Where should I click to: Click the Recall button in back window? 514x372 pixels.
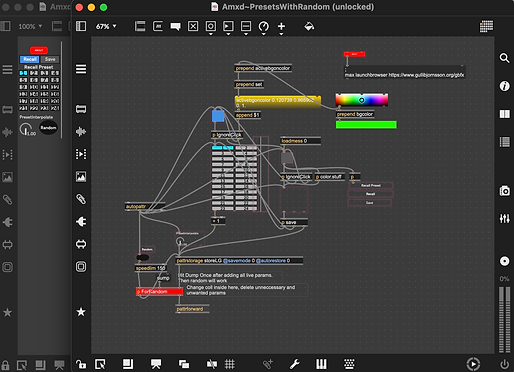[30, 59]
